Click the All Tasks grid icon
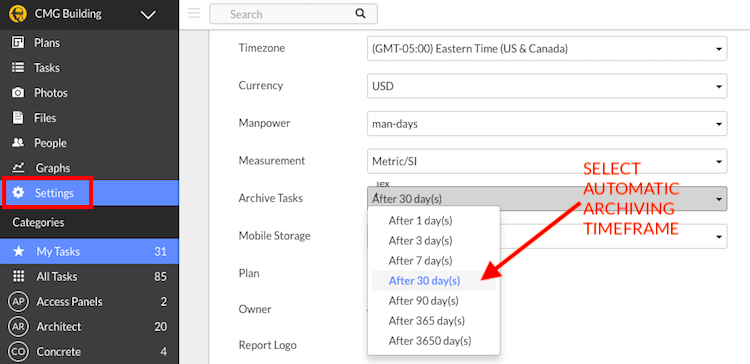Viewport: 750px width, 364px height. (x=18, y=276)
